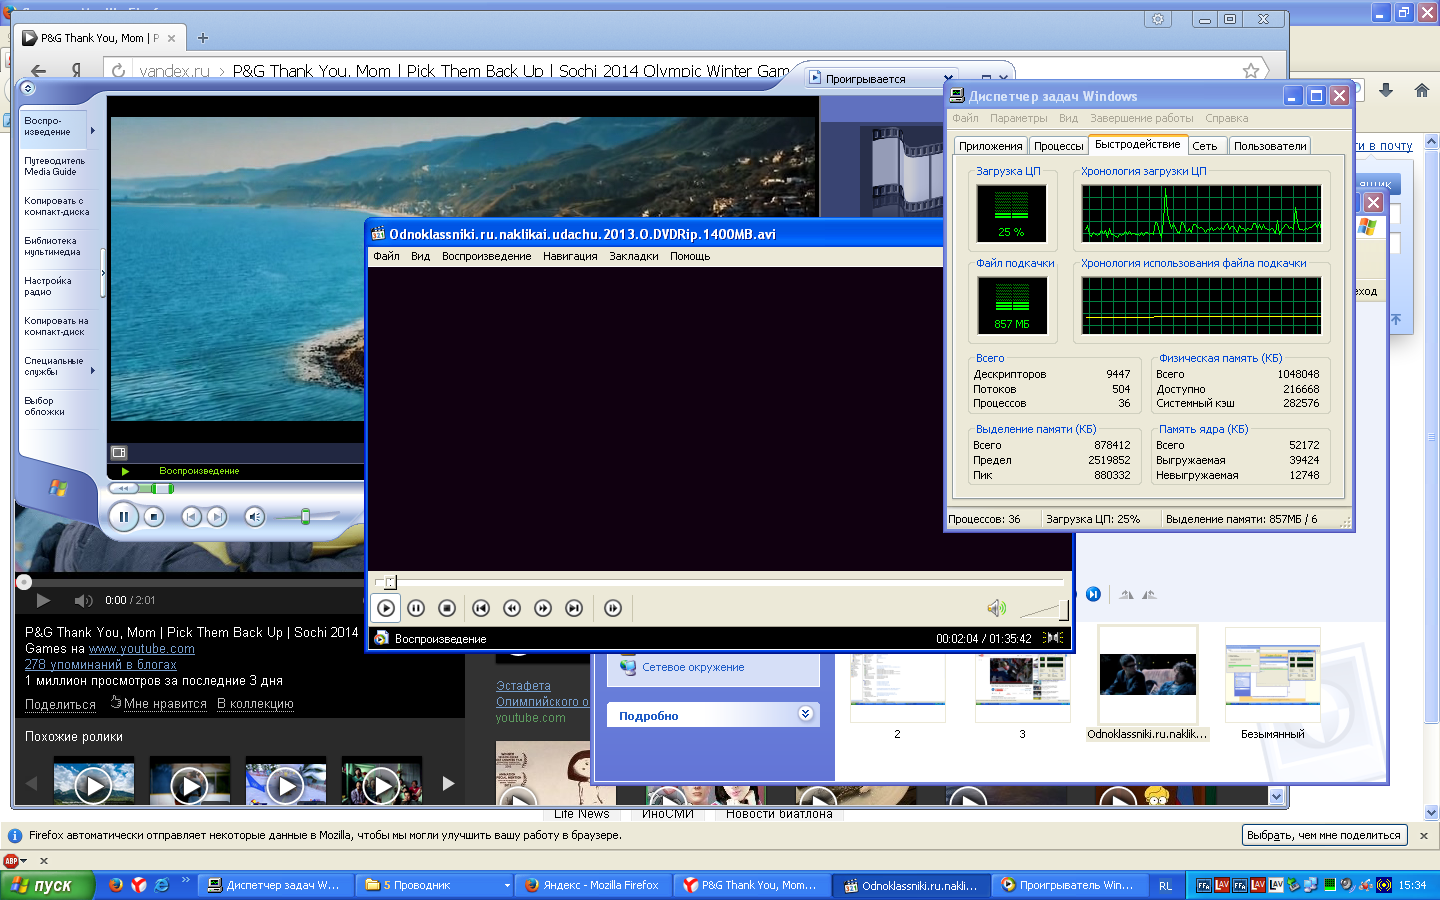Click rewind icon in AVI player
Image resolution: width=1440 pixels, height=900 pixels.
[x=512, y=608]
